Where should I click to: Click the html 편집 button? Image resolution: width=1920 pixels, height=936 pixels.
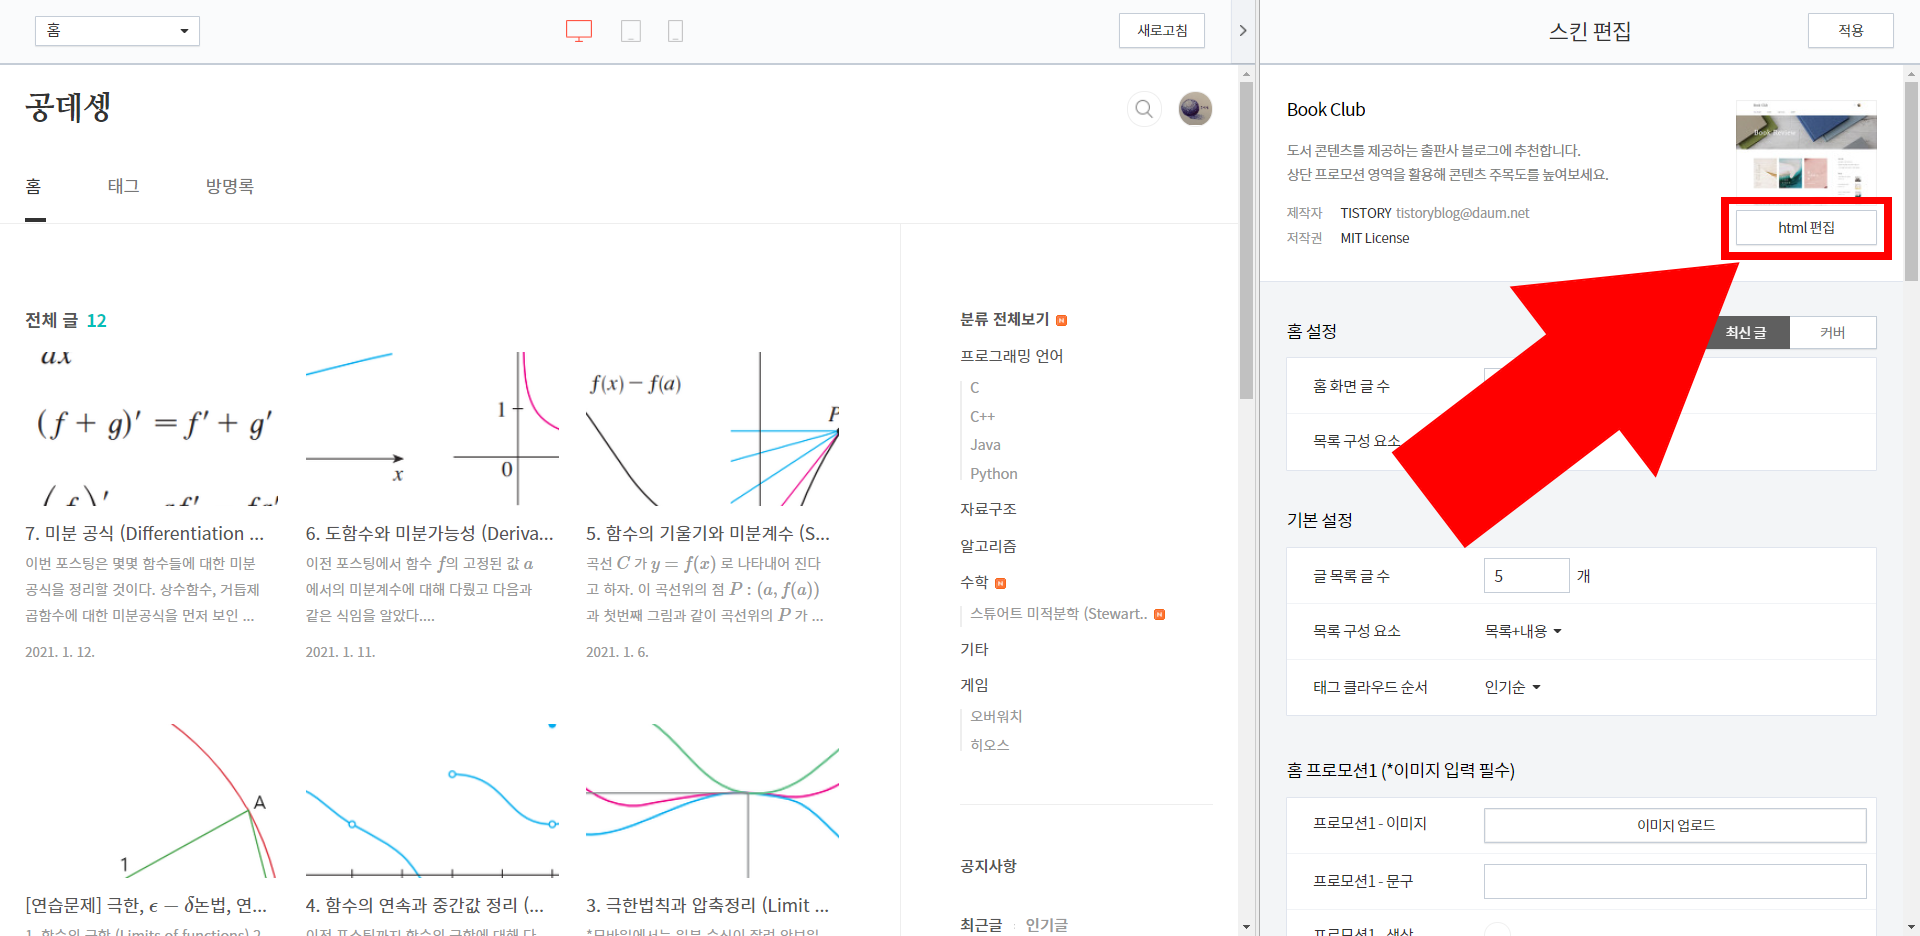click(x=1806, y=228)
